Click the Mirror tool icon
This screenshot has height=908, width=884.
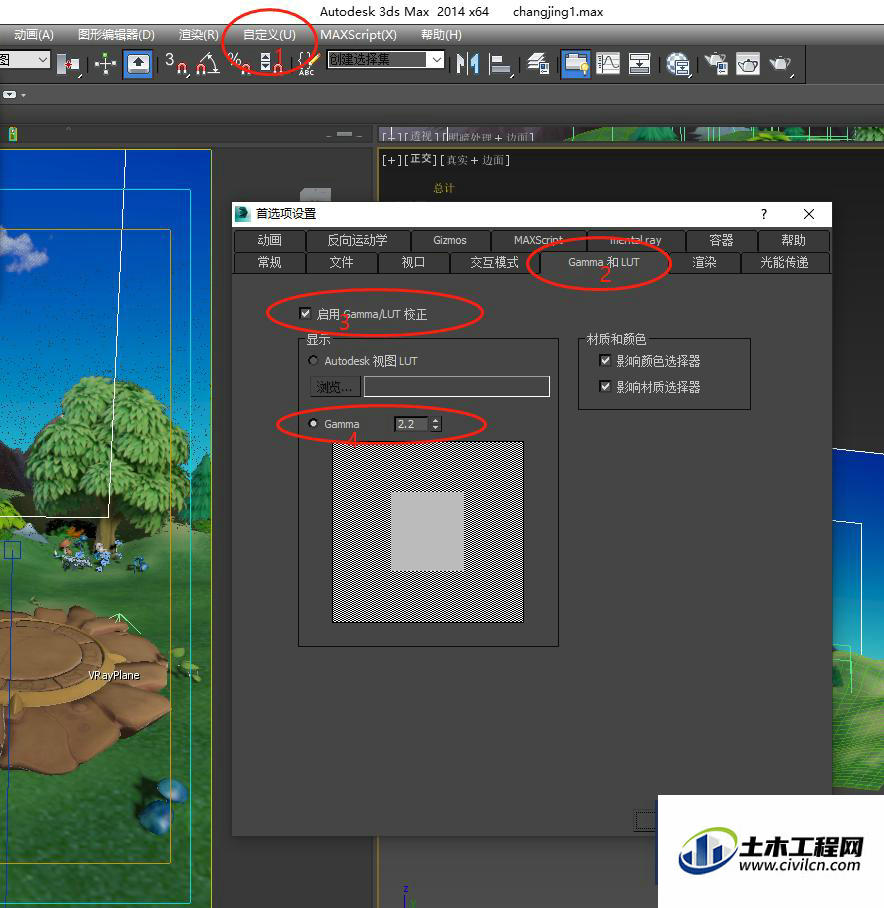click(467, 64)
